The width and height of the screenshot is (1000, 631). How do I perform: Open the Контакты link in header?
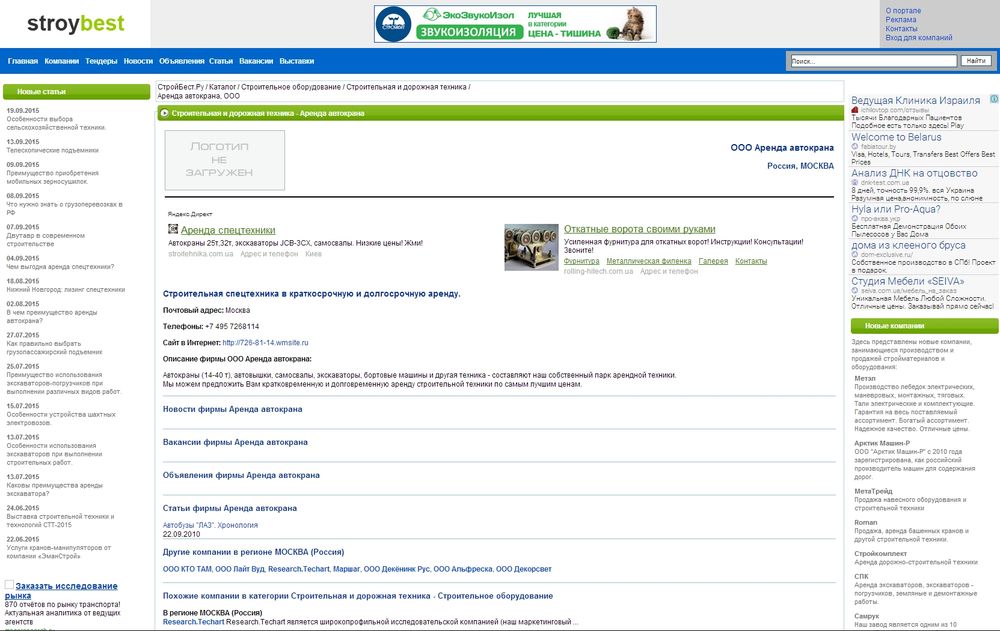point(901,29)
